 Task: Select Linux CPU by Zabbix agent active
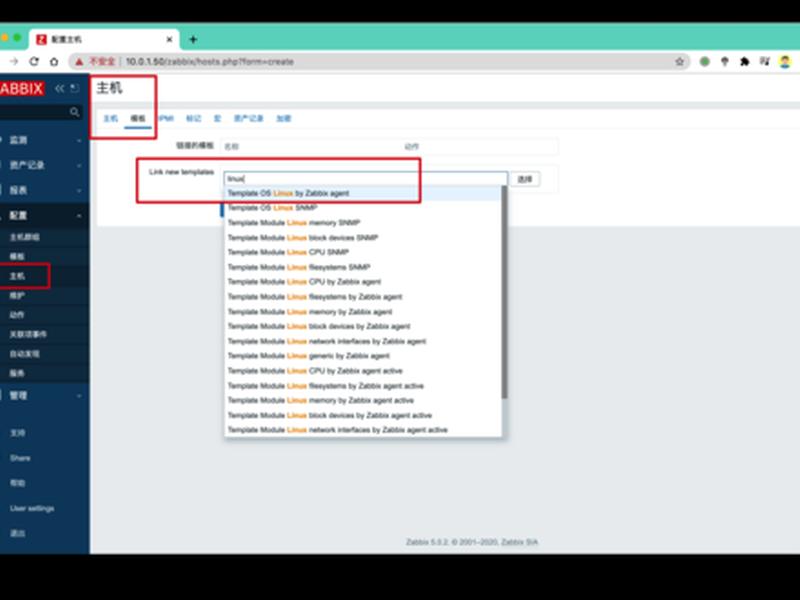pyautogui.click(x=362, y=371)
